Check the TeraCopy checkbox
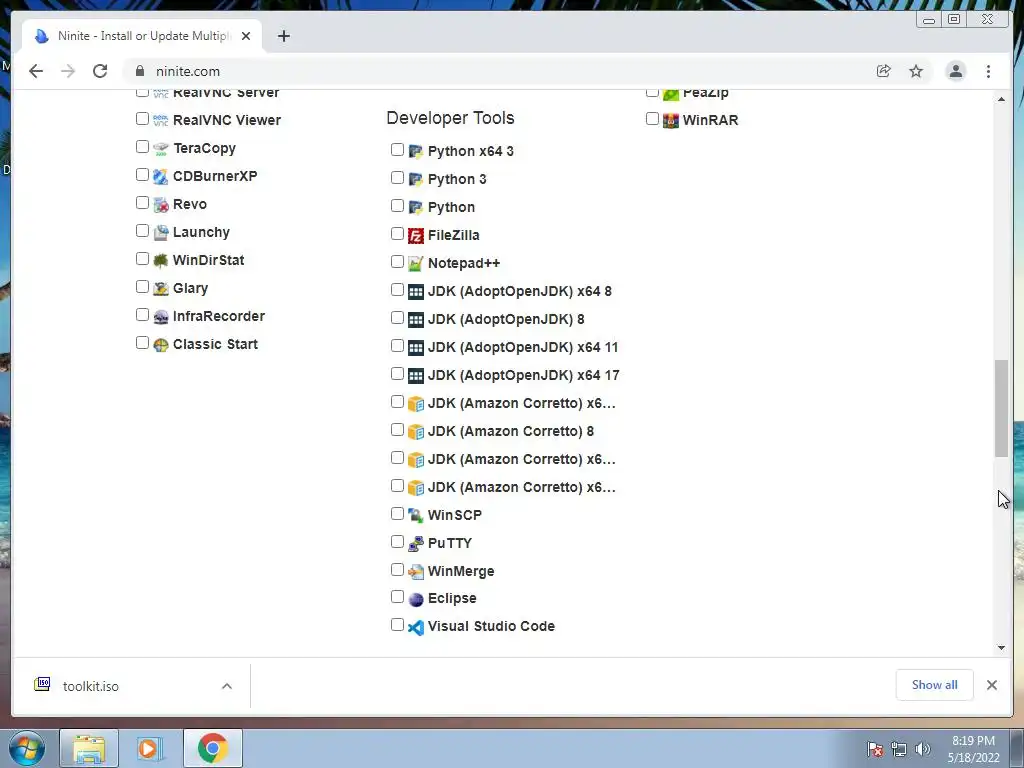Viewport: 1024px width, 768px height. [142, 147]
